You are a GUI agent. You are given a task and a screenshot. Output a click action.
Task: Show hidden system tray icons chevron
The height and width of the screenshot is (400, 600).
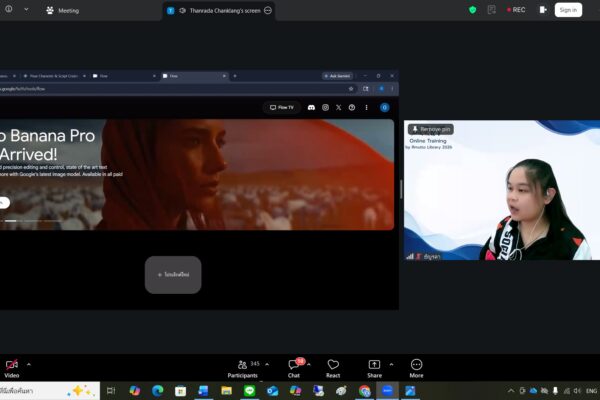(x=511, y=391)
